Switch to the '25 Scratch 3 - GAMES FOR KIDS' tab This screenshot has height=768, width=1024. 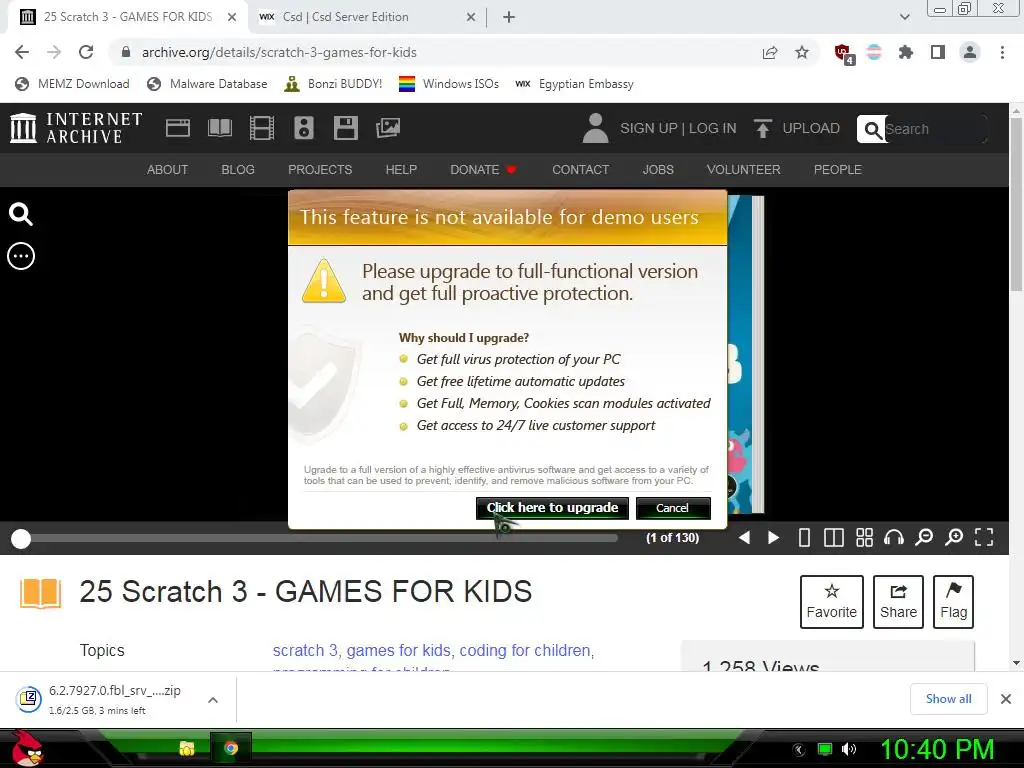click(x=128, y=17)
